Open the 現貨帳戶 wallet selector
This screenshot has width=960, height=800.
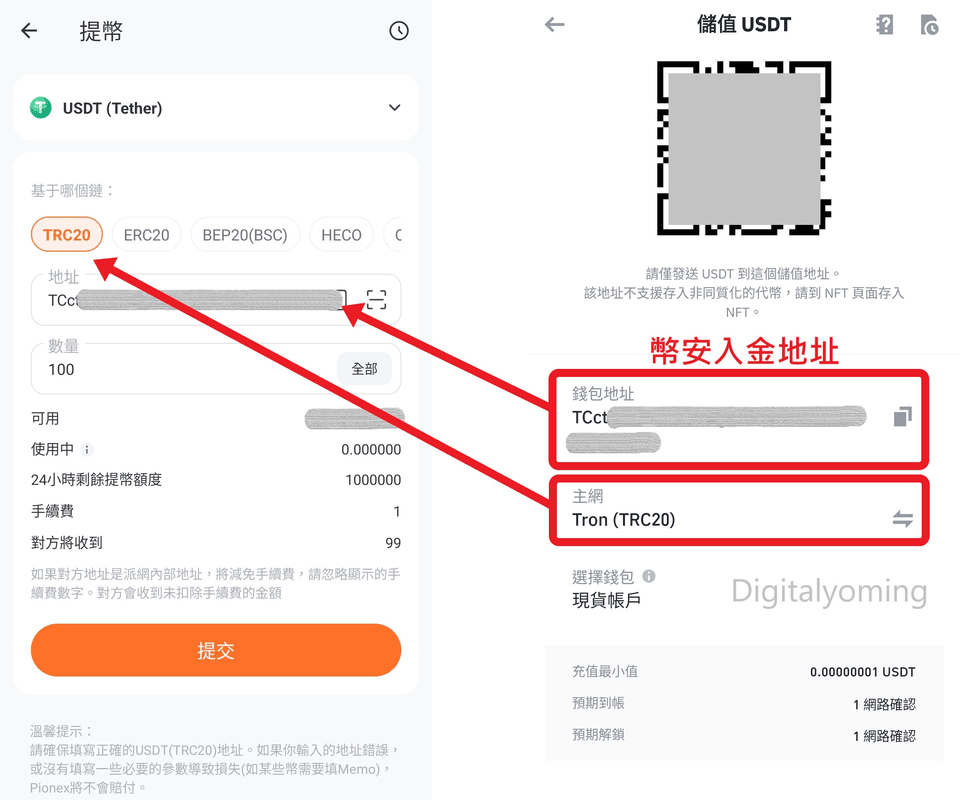pos(606,600)
